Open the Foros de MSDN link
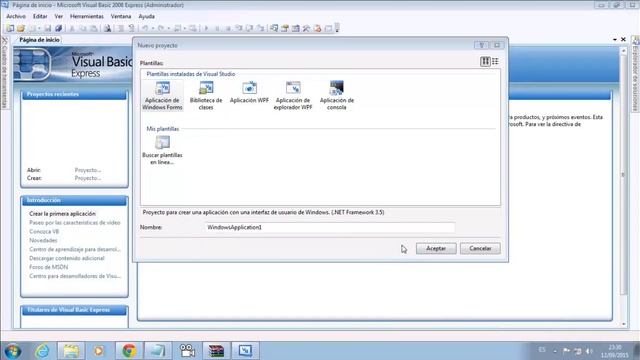The image size is (640, 360). pyautogui.click(x=49, y=267)
